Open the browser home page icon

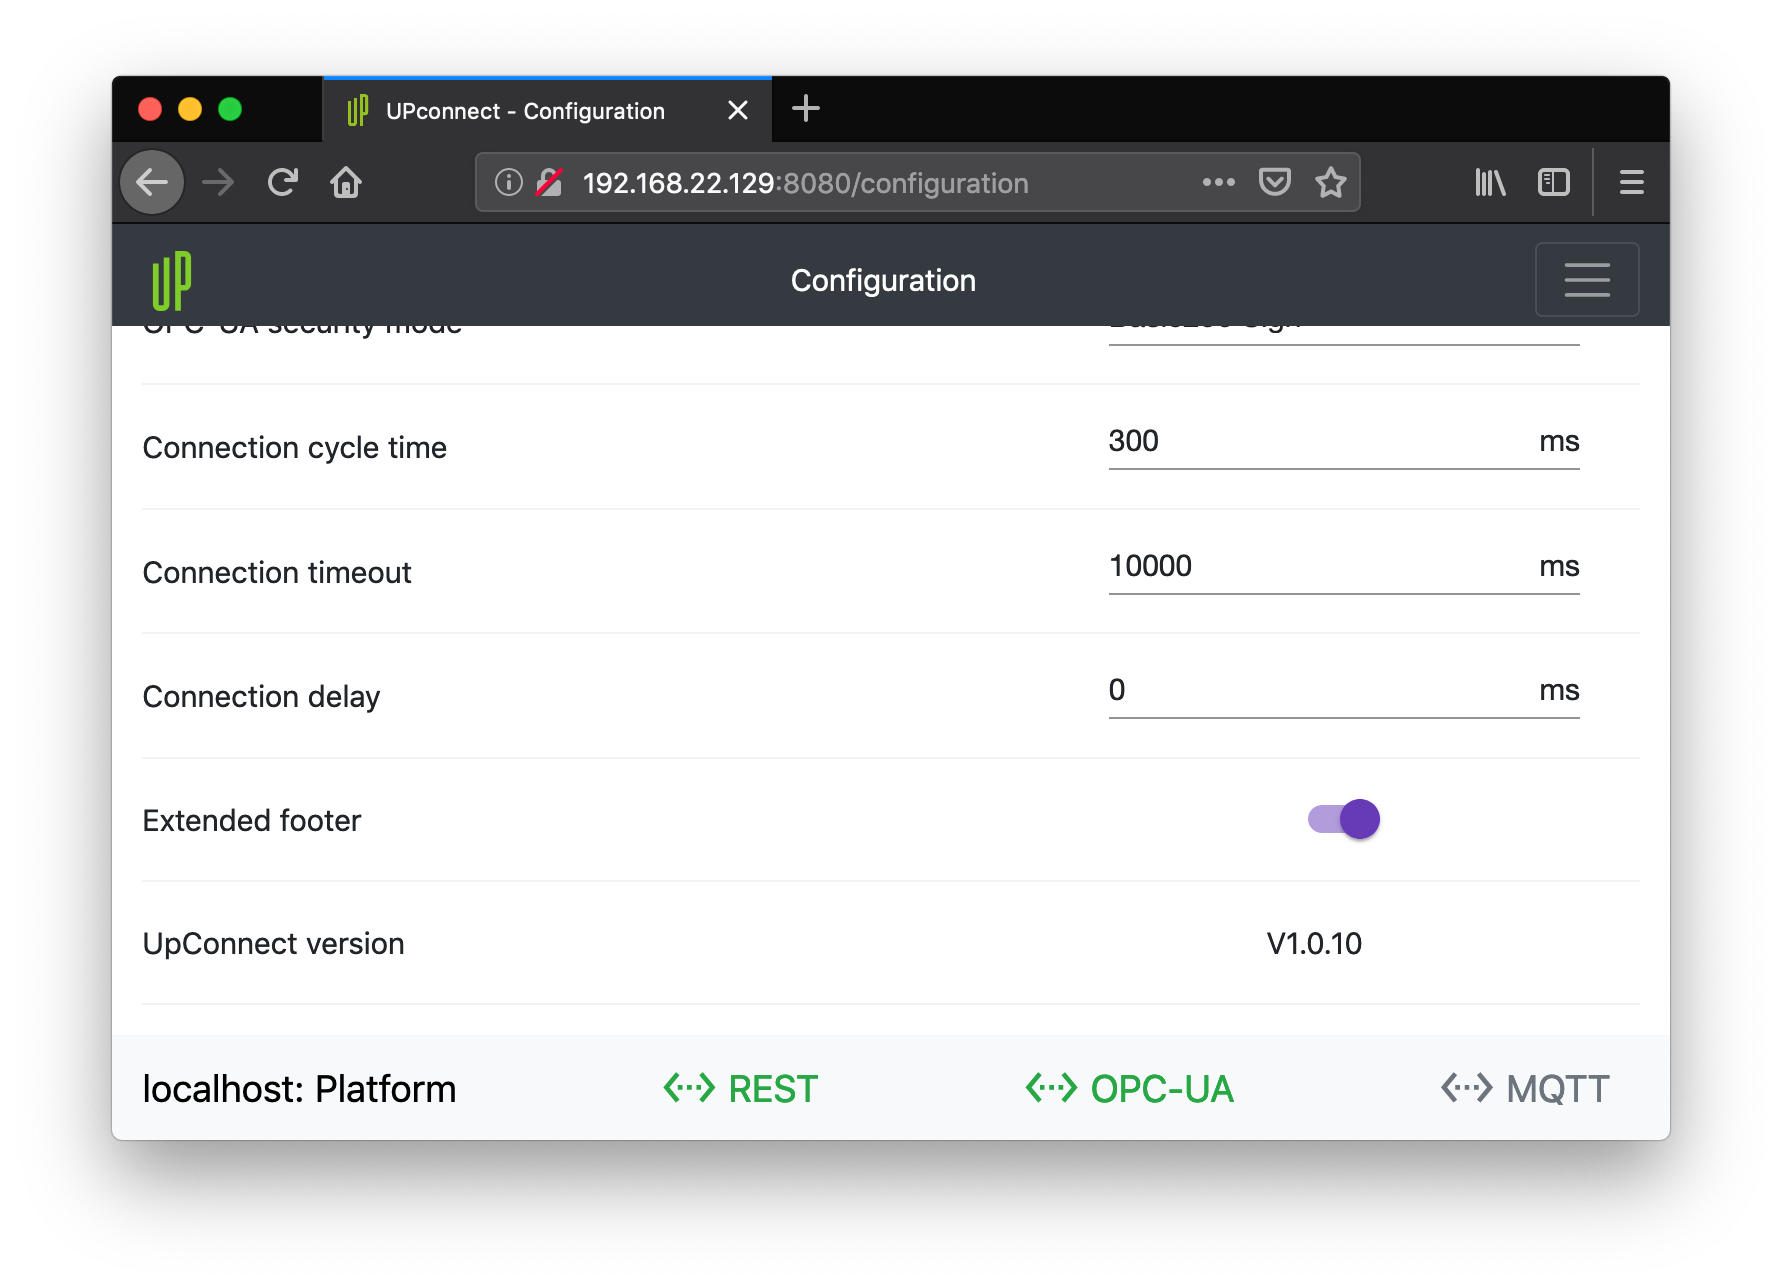coord(346,183)
